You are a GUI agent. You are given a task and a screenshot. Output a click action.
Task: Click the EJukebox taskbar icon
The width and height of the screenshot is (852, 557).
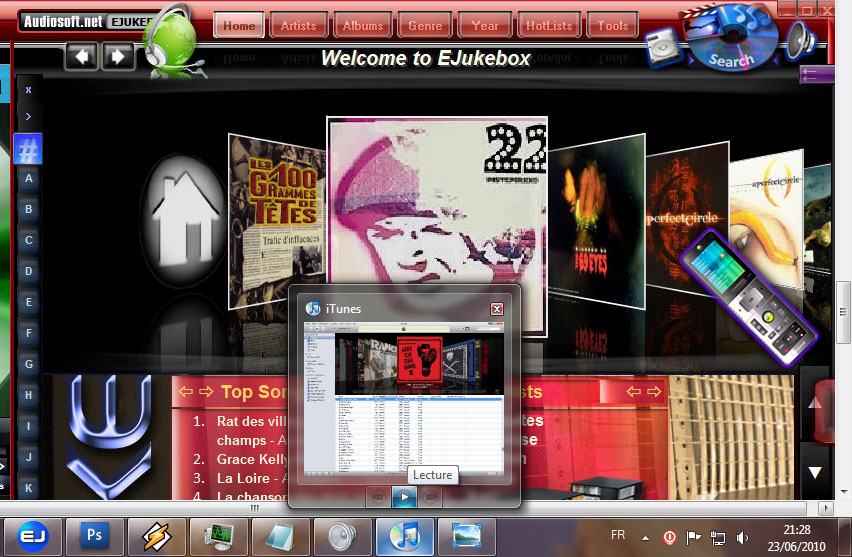click(33, 535)
